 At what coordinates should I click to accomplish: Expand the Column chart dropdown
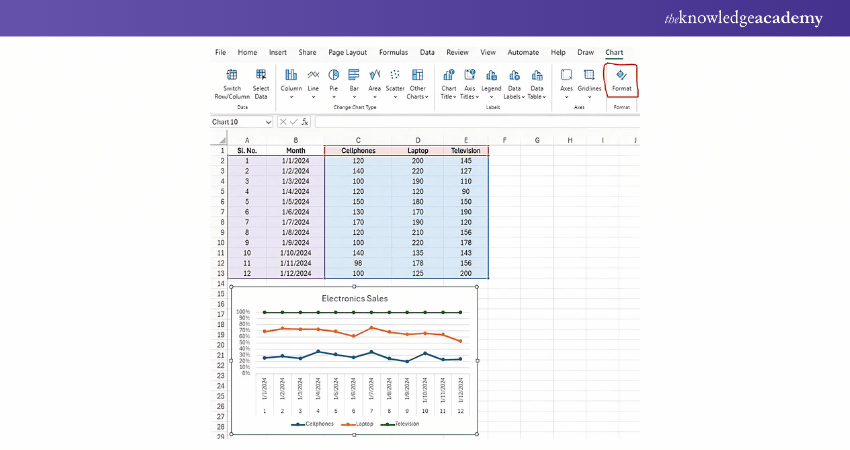pos(291,97)
